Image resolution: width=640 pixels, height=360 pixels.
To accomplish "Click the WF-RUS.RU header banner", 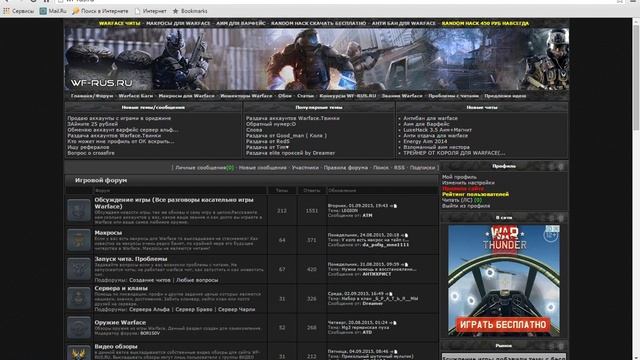I will pos(316,59).
